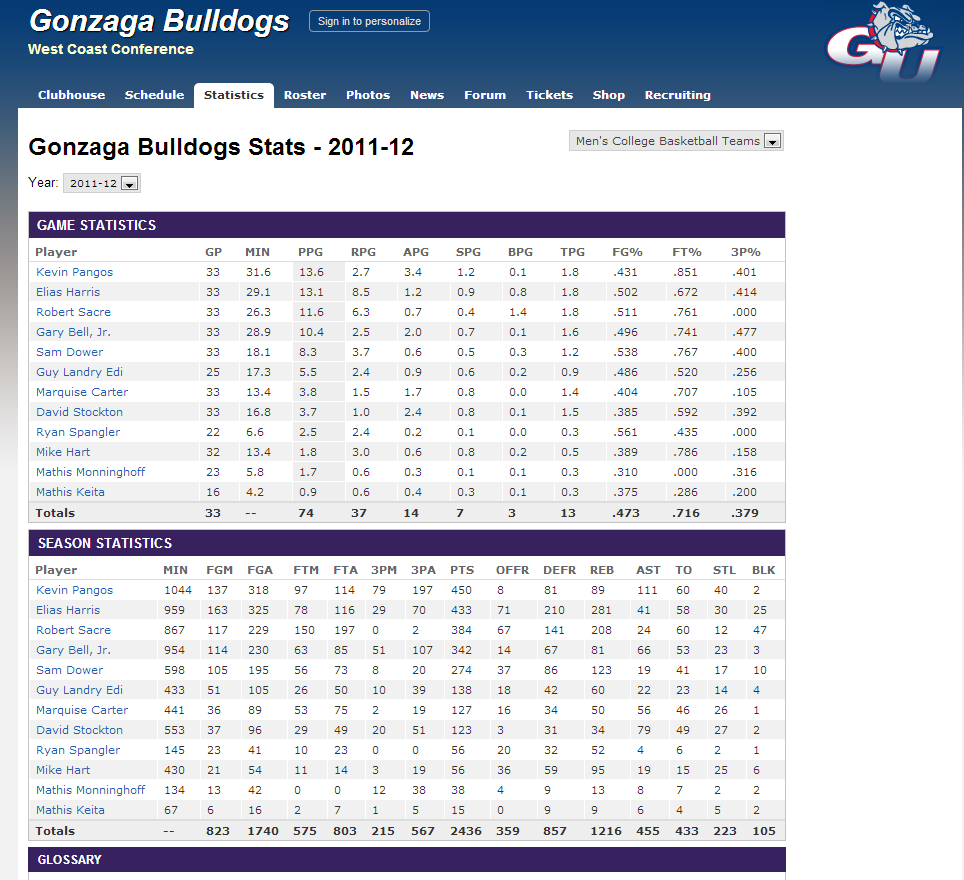Open the Forum tab
This screenshot has height=880, width=964.
484,95
